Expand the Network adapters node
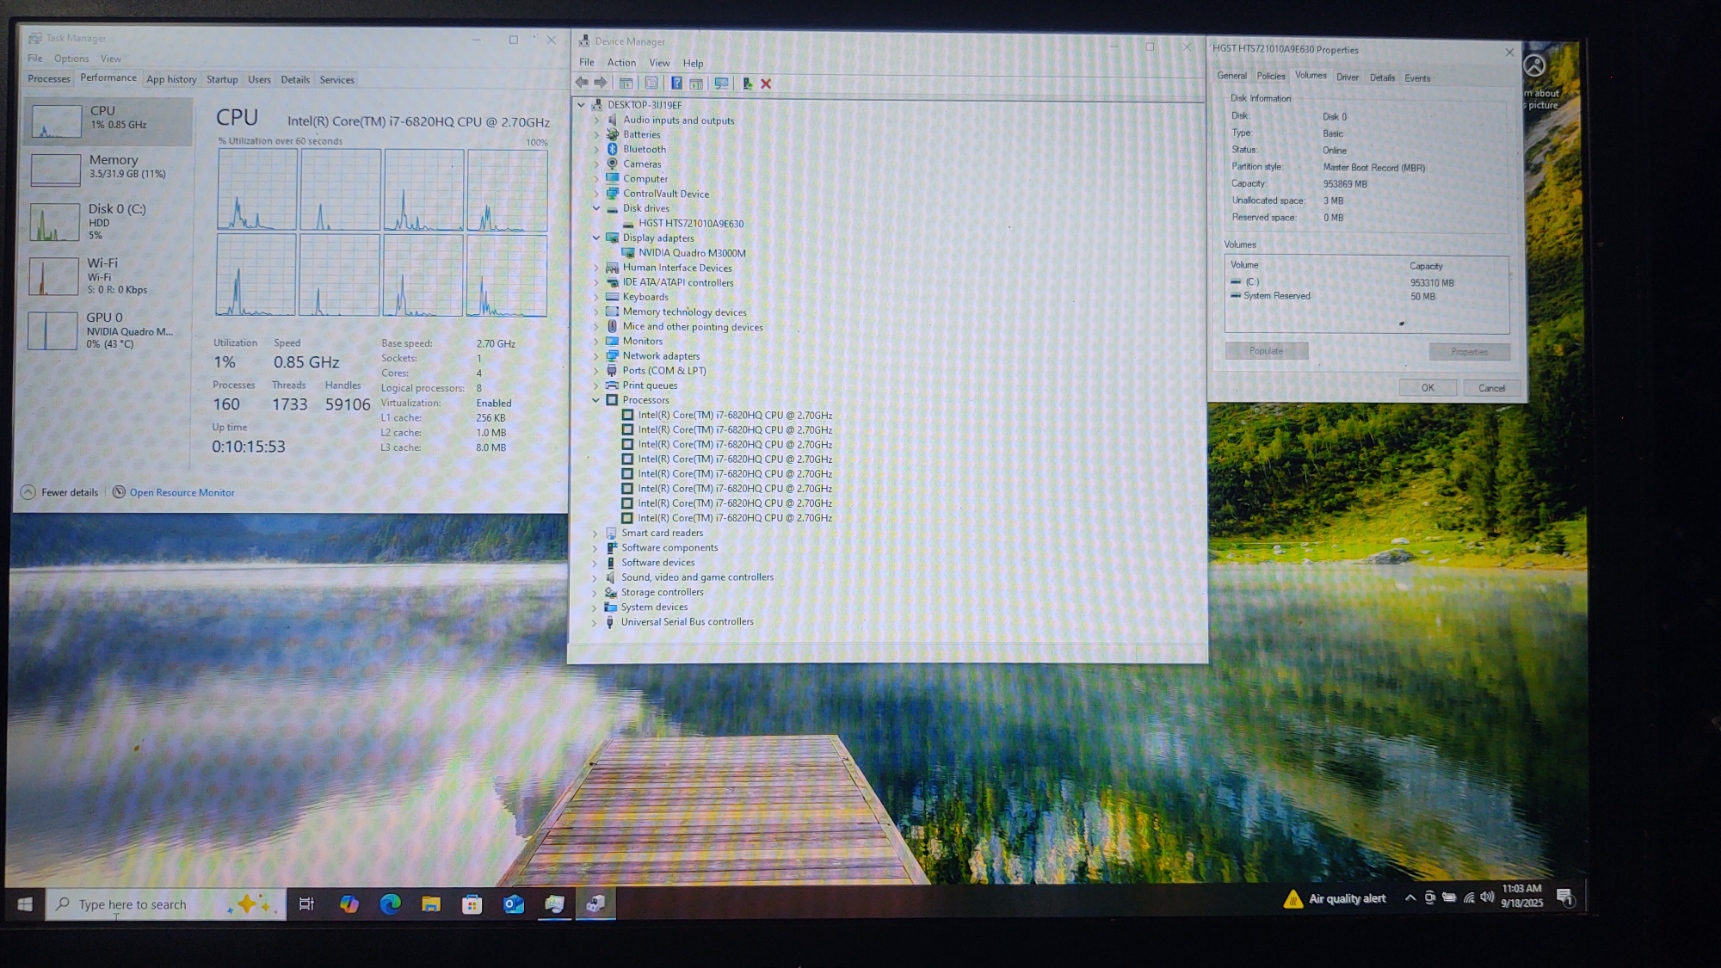The height and width of the screenshot is (968, 1721). point(597,356)
